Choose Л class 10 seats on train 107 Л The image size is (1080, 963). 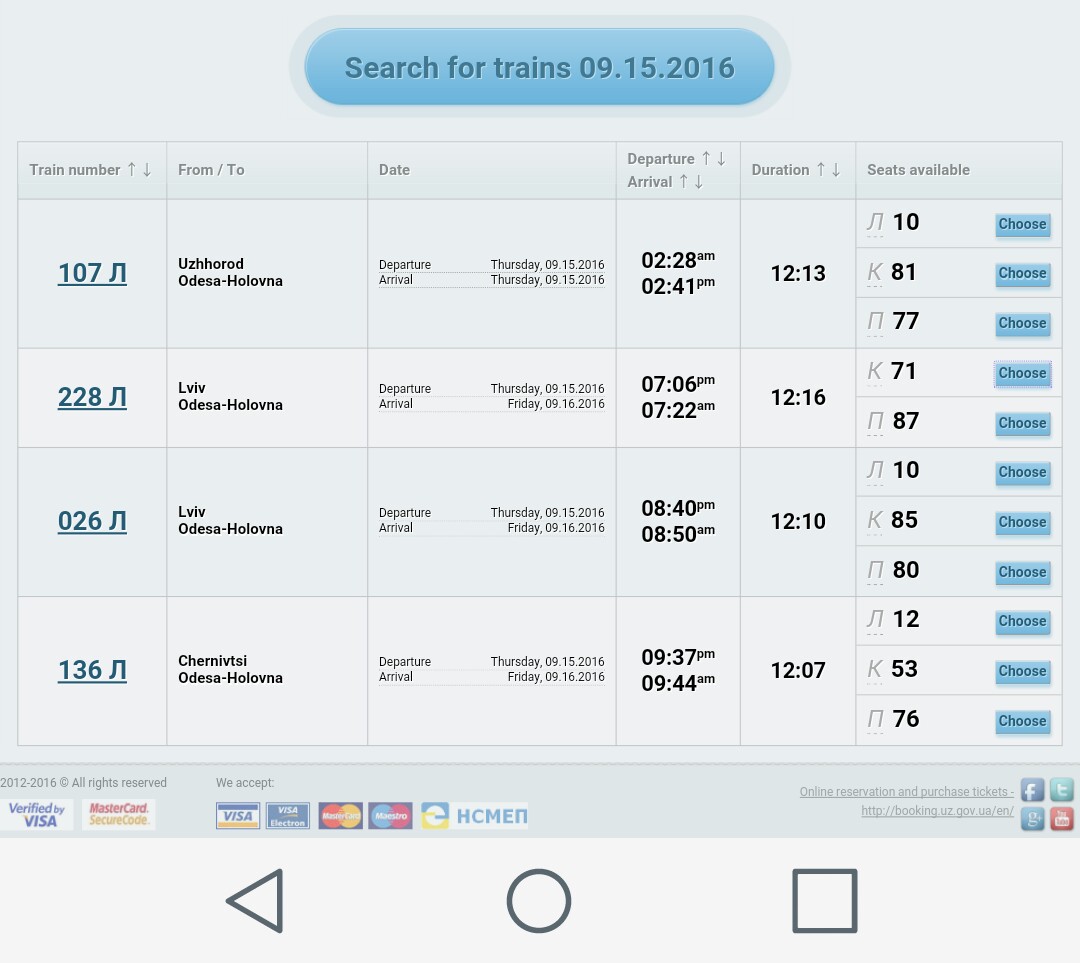[1022, 224]
